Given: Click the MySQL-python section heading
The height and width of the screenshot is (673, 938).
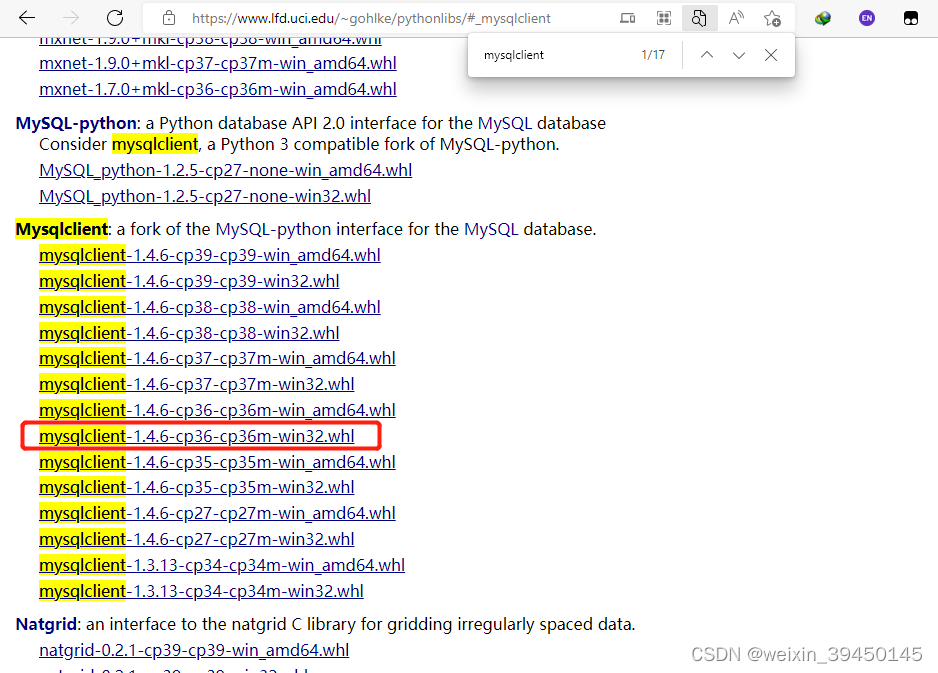Looking at the screenshot, I should point(77,123).
